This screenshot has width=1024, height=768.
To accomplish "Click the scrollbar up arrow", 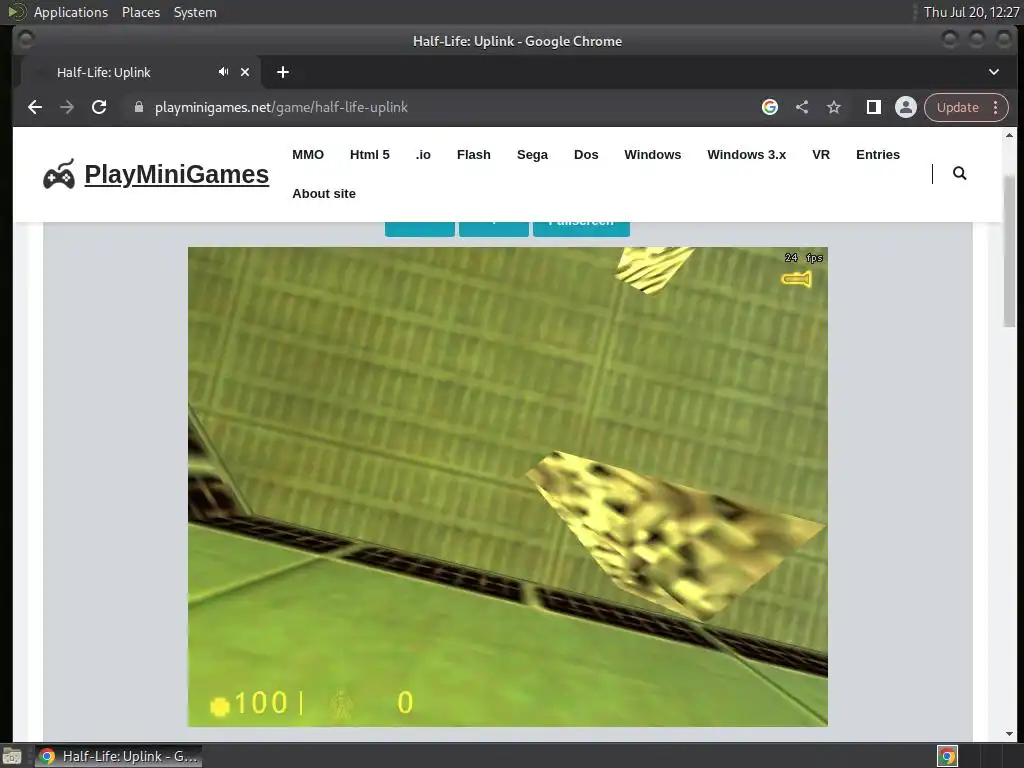I will (x=1010, y=135).
